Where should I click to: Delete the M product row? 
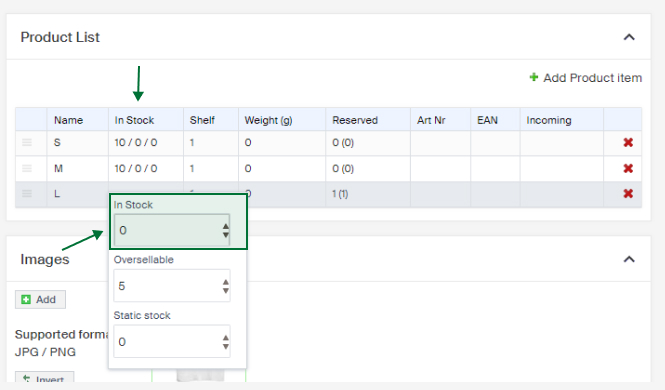628,168
